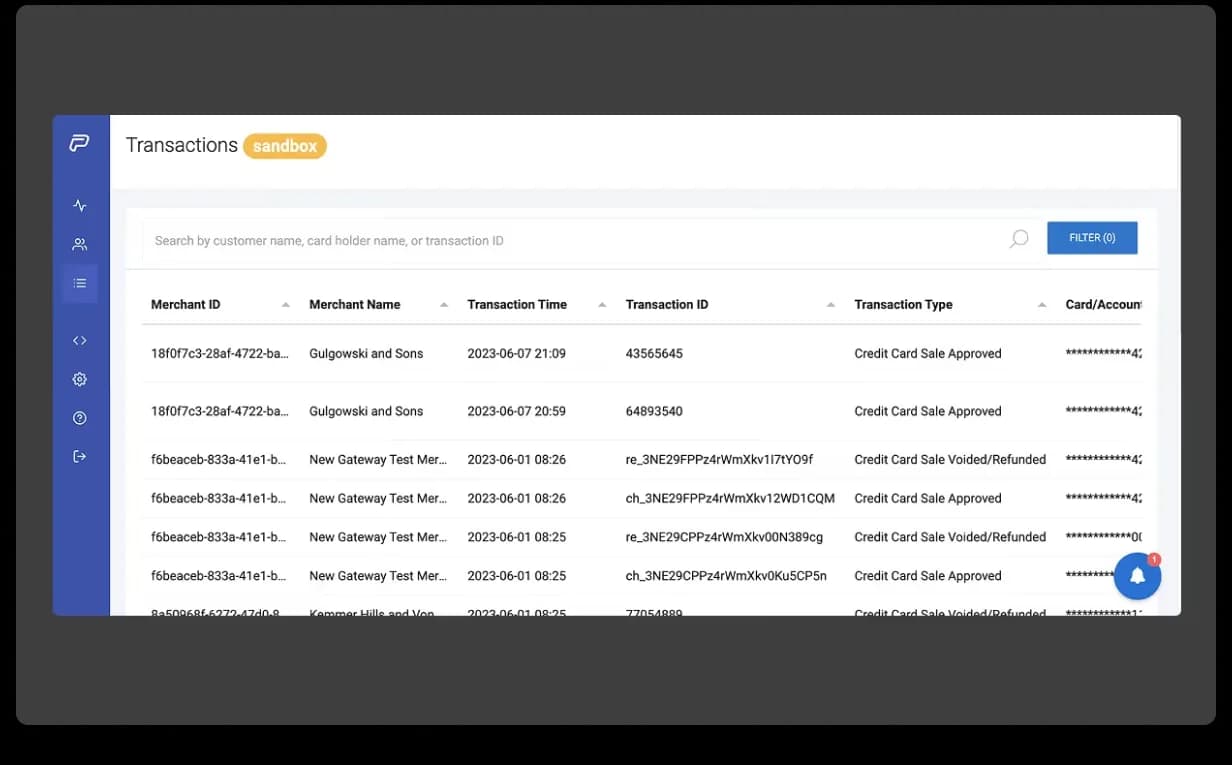The height and width of the screenshot is (765, 1232).
Task: Select transaction re_3NE29CPPz4rWmXkv00N389cg
Action: coord(724,537)
